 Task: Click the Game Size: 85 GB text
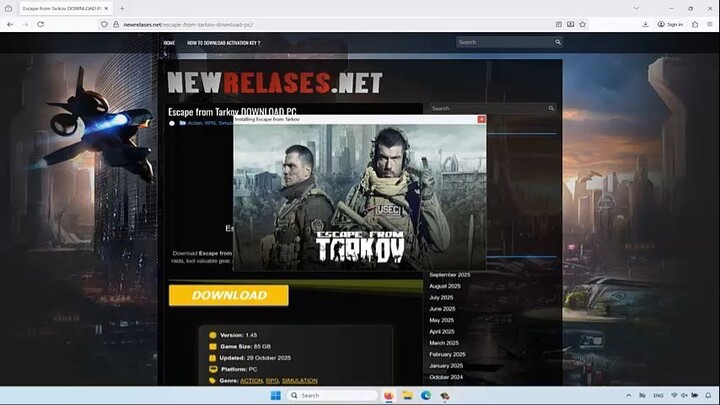tap(245, 347)
